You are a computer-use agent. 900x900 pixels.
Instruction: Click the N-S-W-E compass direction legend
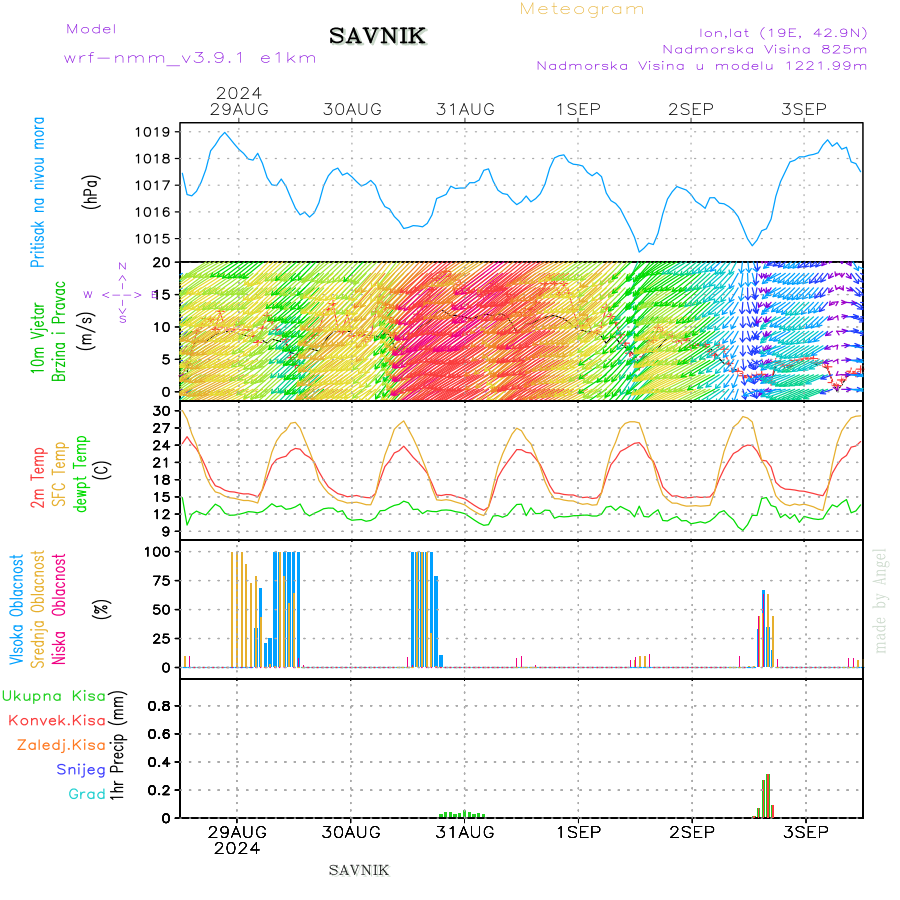point(123,293)
